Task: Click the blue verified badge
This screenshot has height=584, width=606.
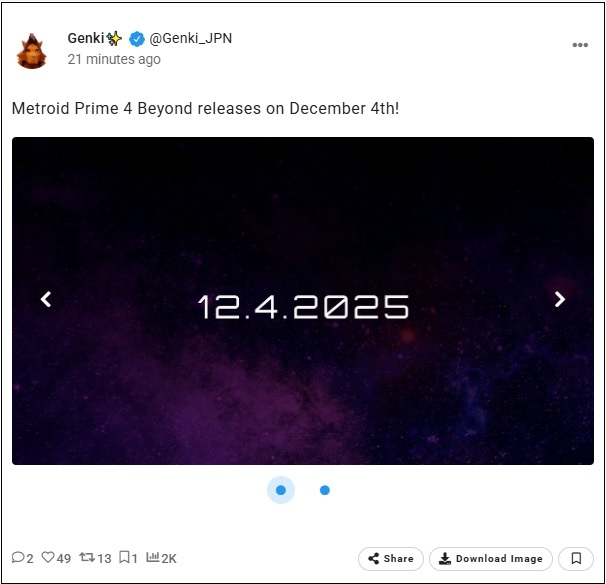Action: (136, 39)
